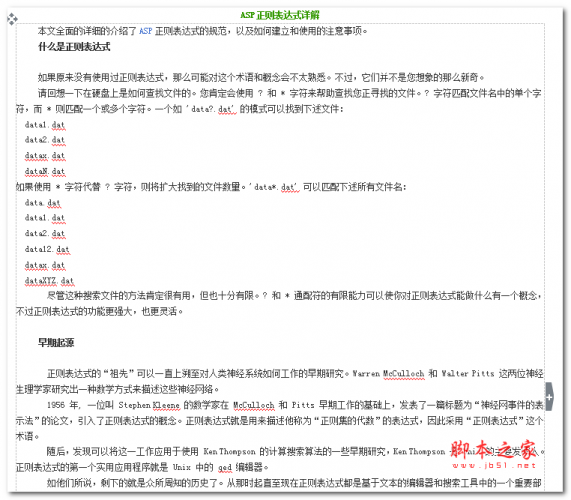
Task: Click the list line 'data12.dat'
Action: 47,249
